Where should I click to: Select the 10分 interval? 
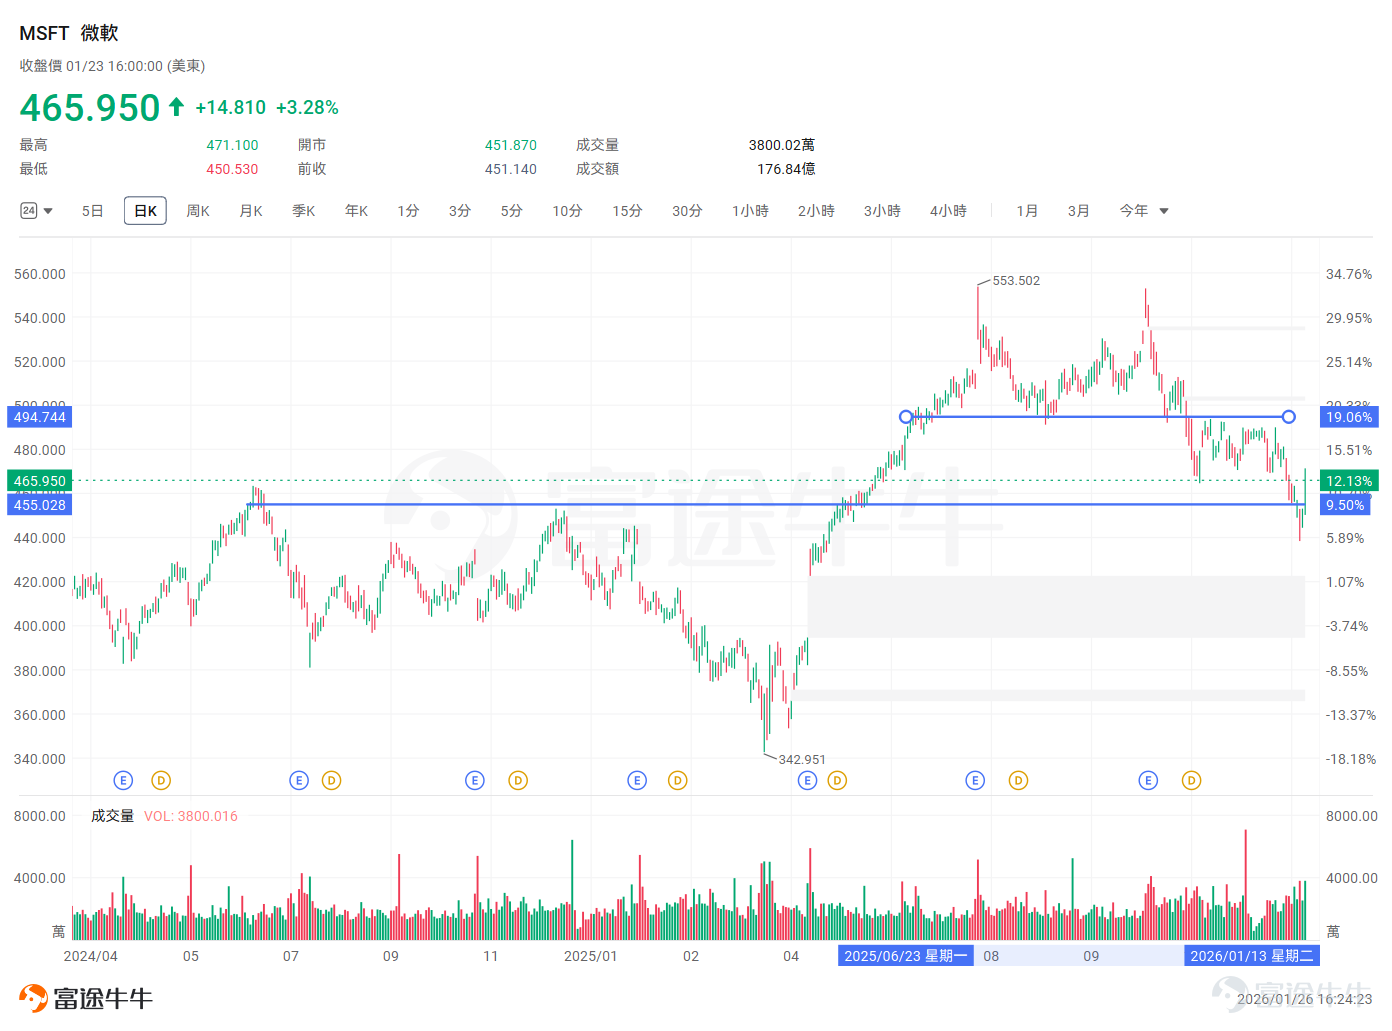[568, 211]
